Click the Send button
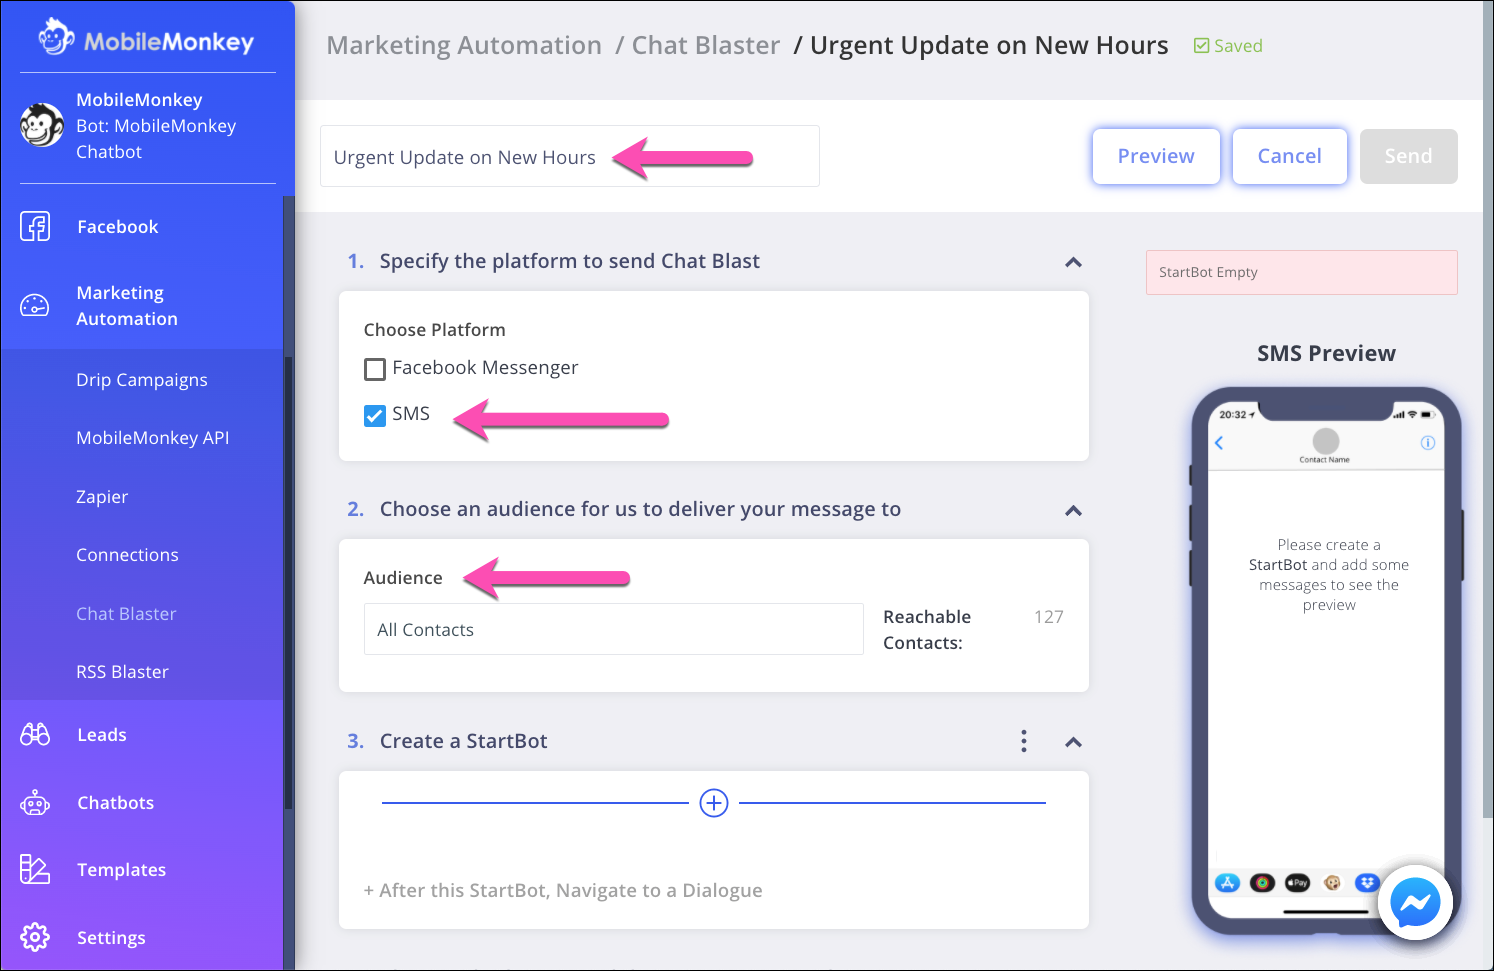 [x=1408, y=156]
